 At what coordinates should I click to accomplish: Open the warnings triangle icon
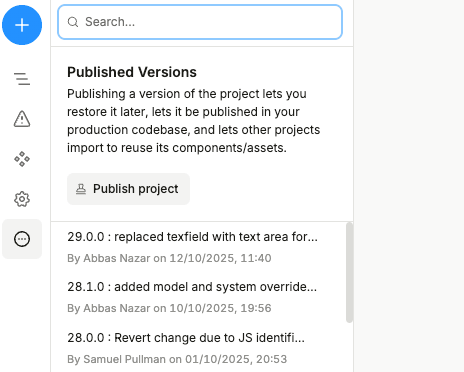click(x=22, y=119)
